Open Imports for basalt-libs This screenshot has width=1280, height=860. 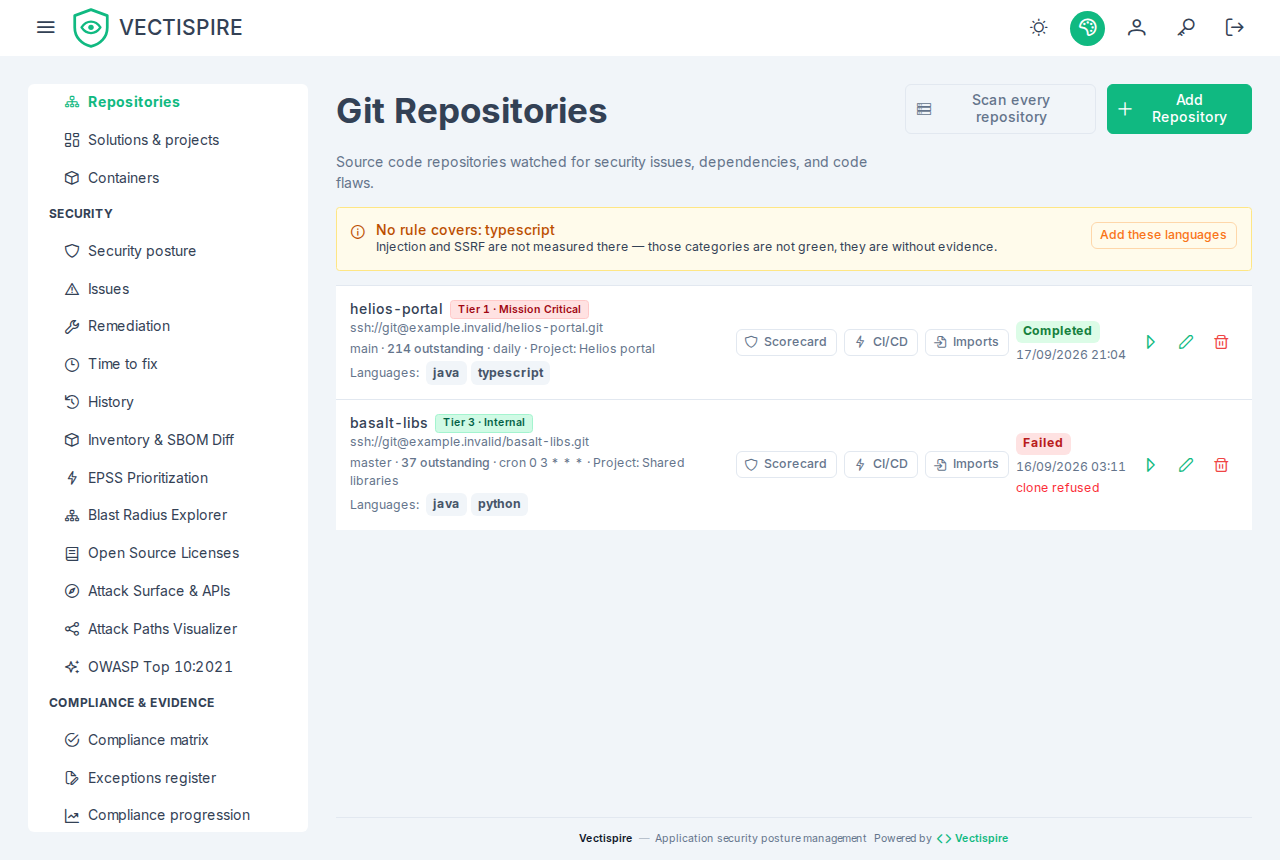pyautogui.click(x=967, y=464)
